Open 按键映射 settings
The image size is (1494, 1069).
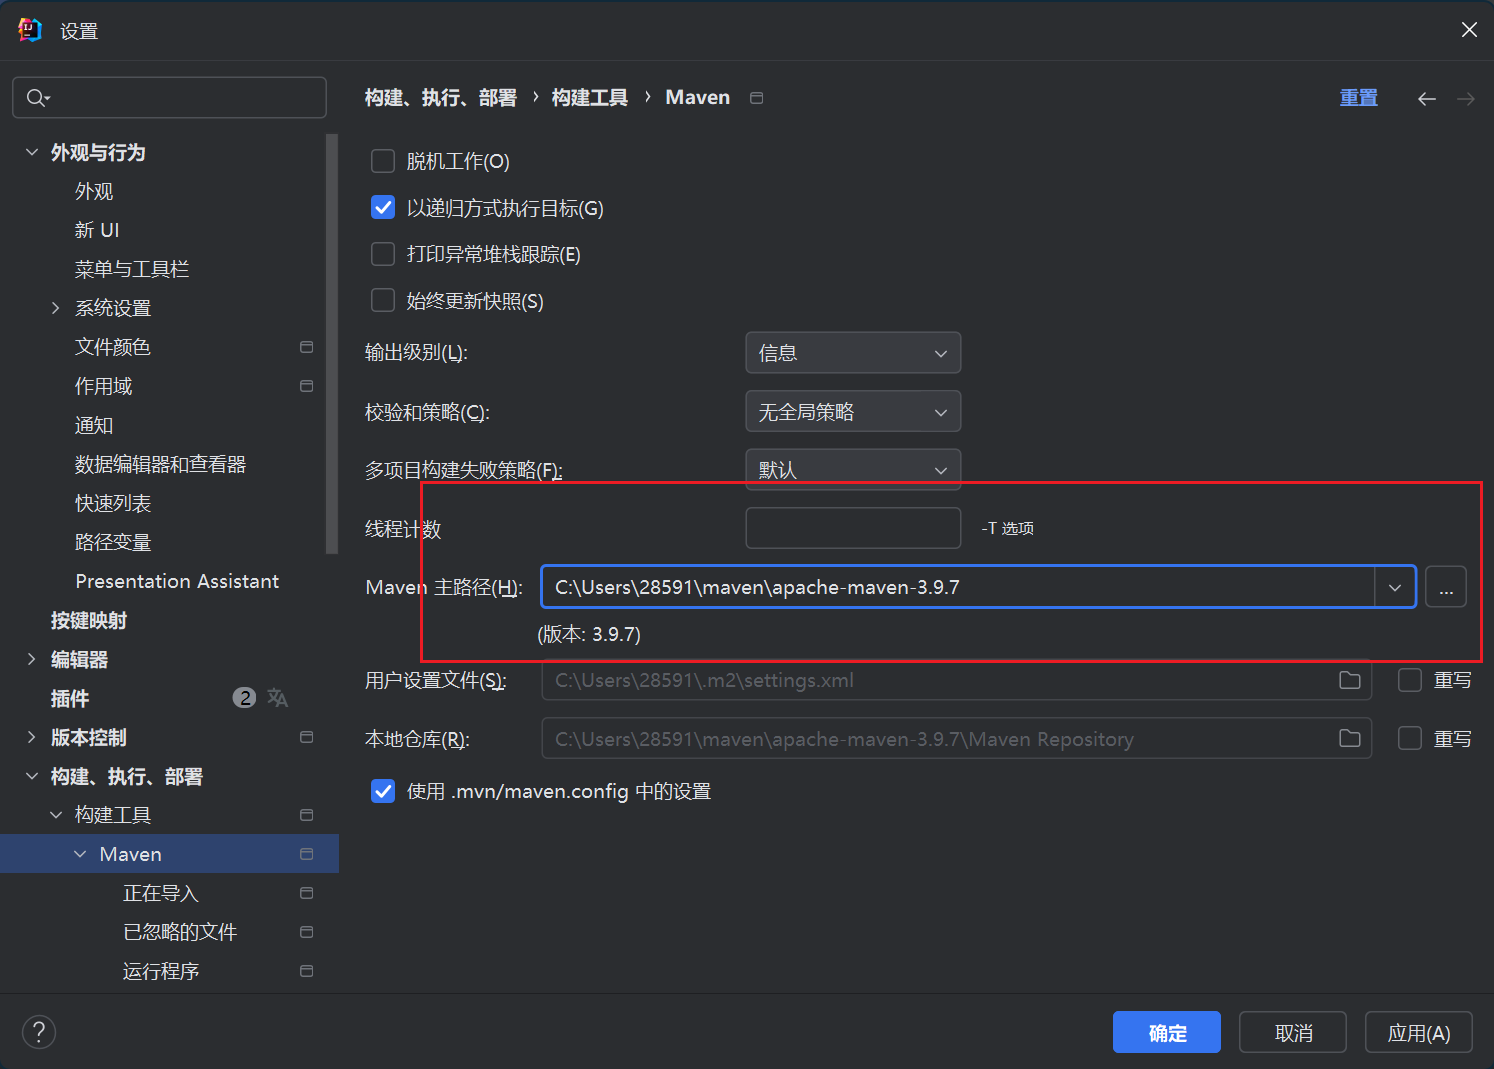(89, 620)
